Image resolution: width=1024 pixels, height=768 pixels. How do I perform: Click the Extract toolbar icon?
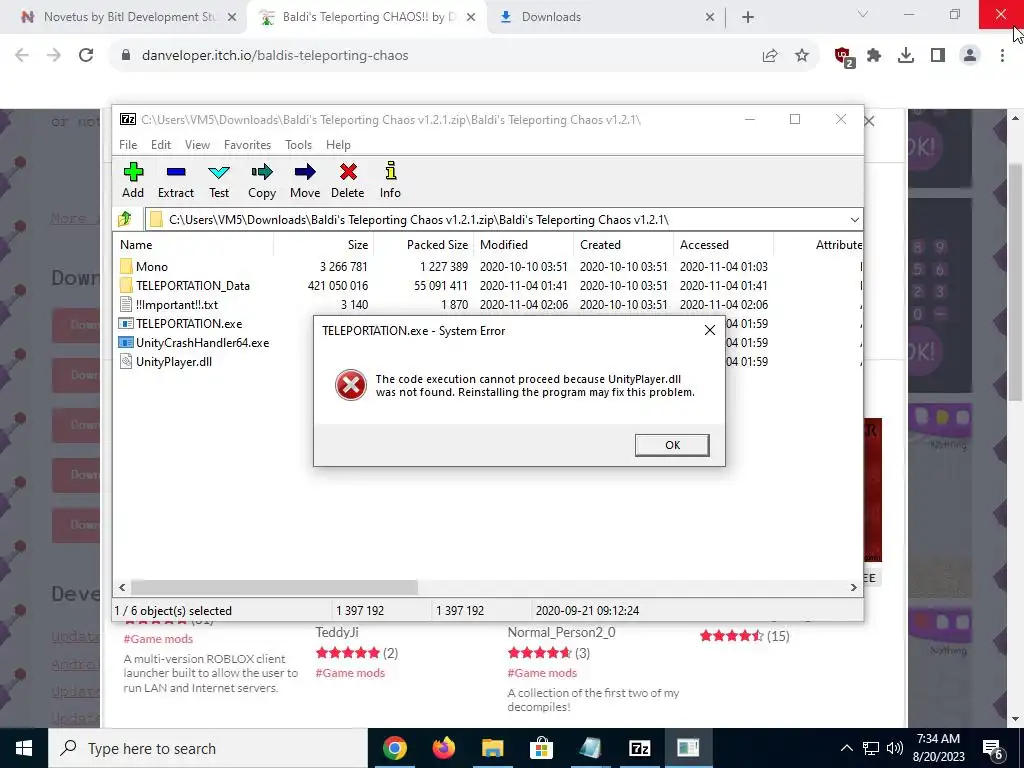176,180
